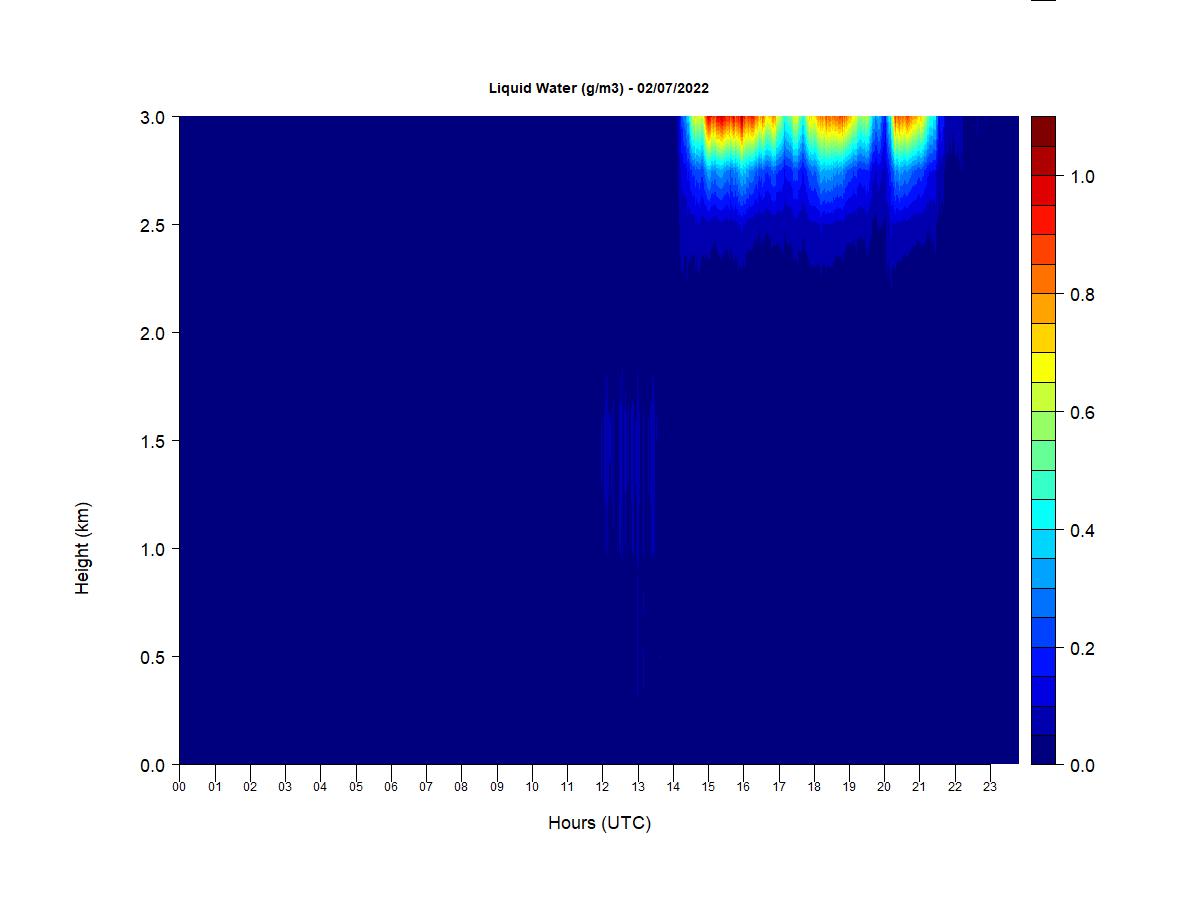The width and height of the screenshot is (1200, 900).
Task: Click hour tick label 16 on x-axis
Action: 743,787
